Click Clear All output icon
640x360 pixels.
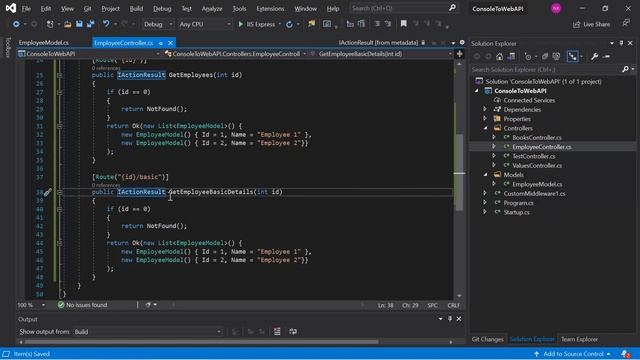[x=277, y=331]
